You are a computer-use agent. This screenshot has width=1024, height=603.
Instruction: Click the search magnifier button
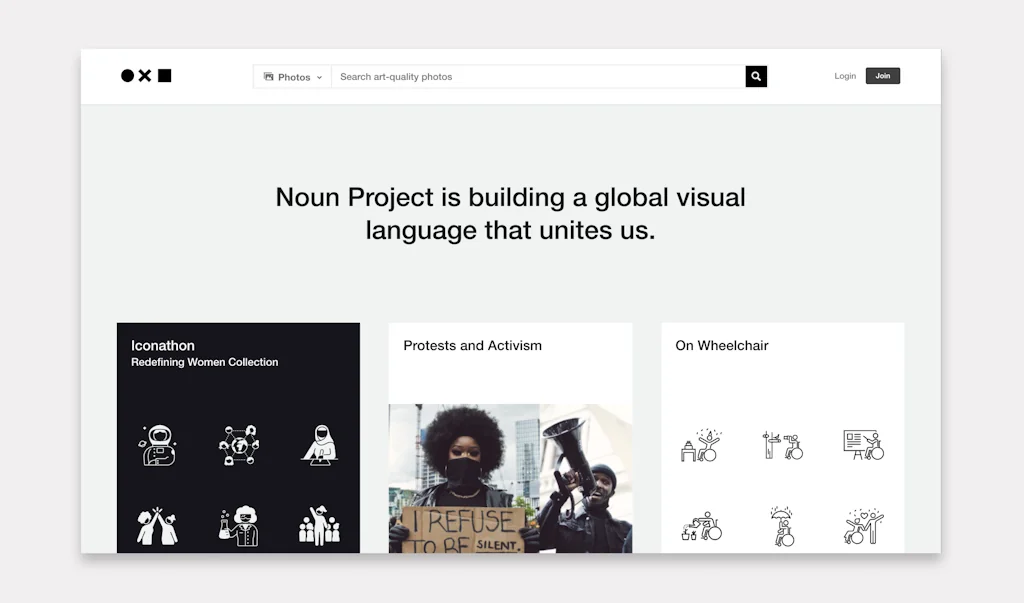point(755,76)
